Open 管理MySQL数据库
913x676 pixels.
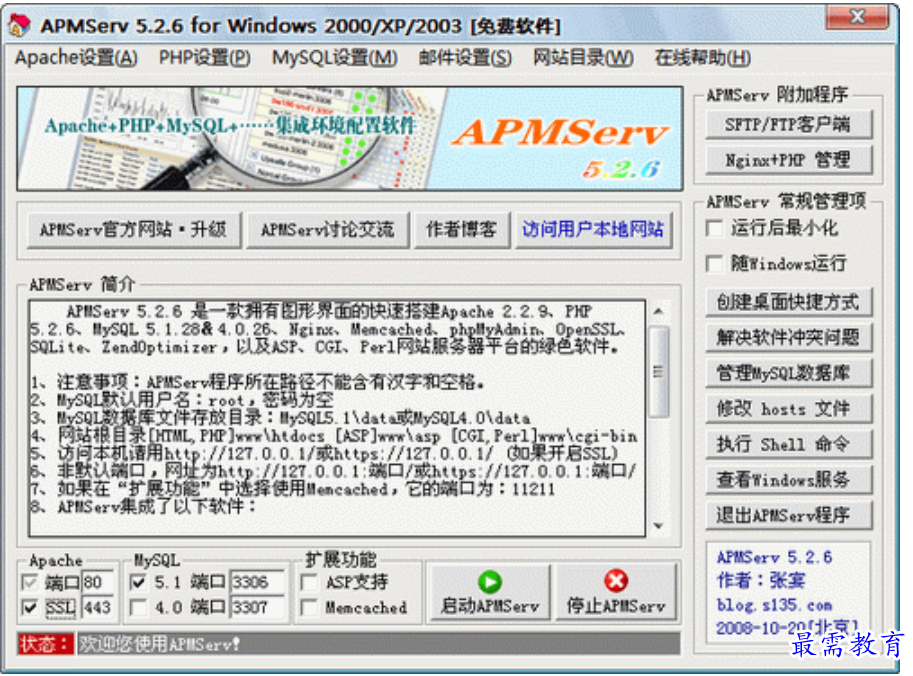[x=788, y=373]
